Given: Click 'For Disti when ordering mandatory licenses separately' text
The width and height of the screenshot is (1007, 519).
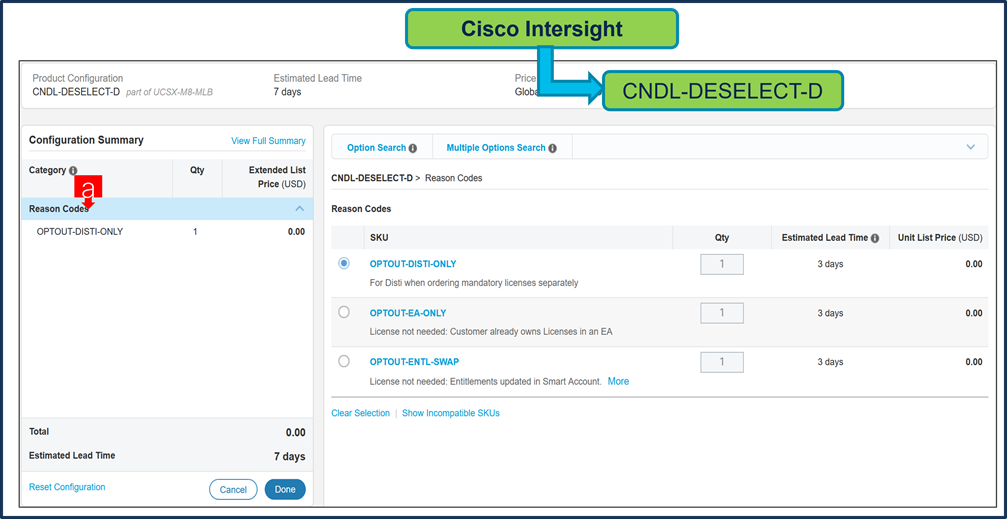Looking at the screenshot, I should (x=474, y=283).
